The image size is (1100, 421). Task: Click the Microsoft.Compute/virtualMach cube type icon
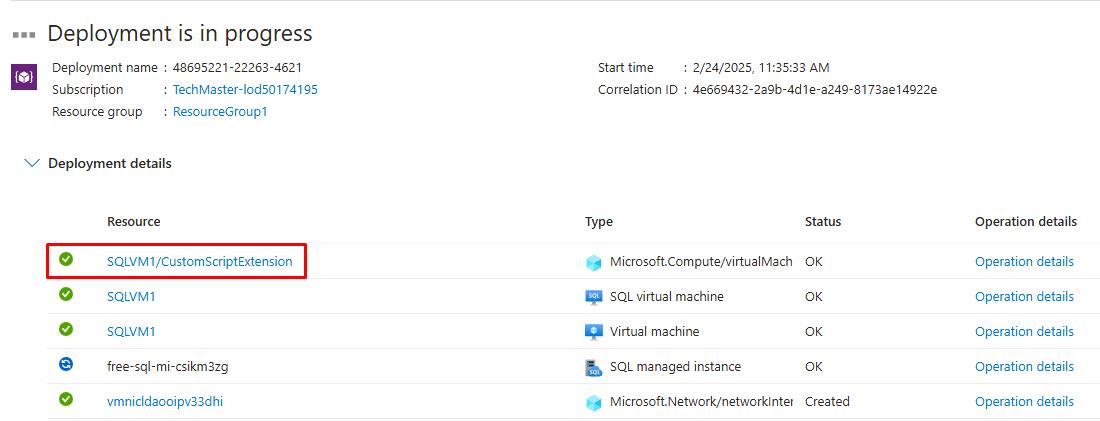click(x=593, y=262)
